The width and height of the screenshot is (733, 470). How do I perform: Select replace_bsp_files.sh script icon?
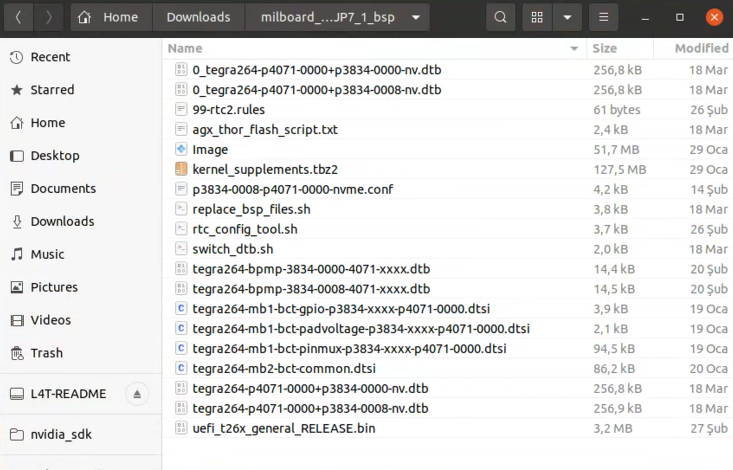click(x=181, y=209)
